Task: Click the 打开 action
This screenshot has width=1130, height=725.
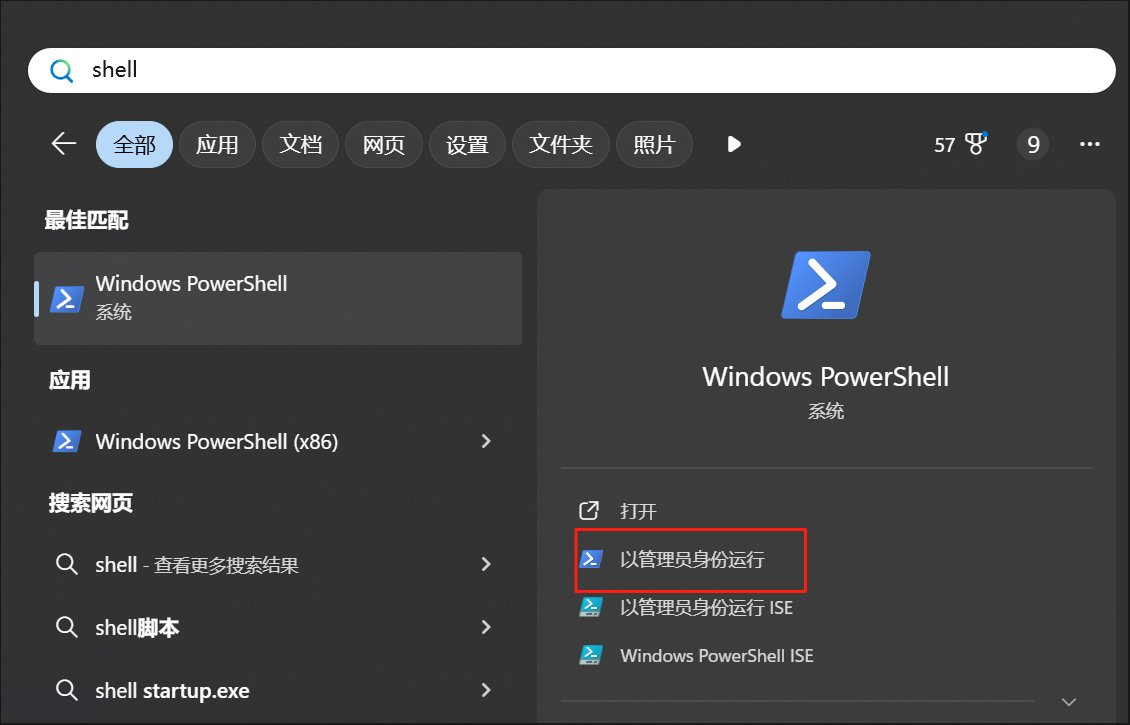Action: (639, 511)
